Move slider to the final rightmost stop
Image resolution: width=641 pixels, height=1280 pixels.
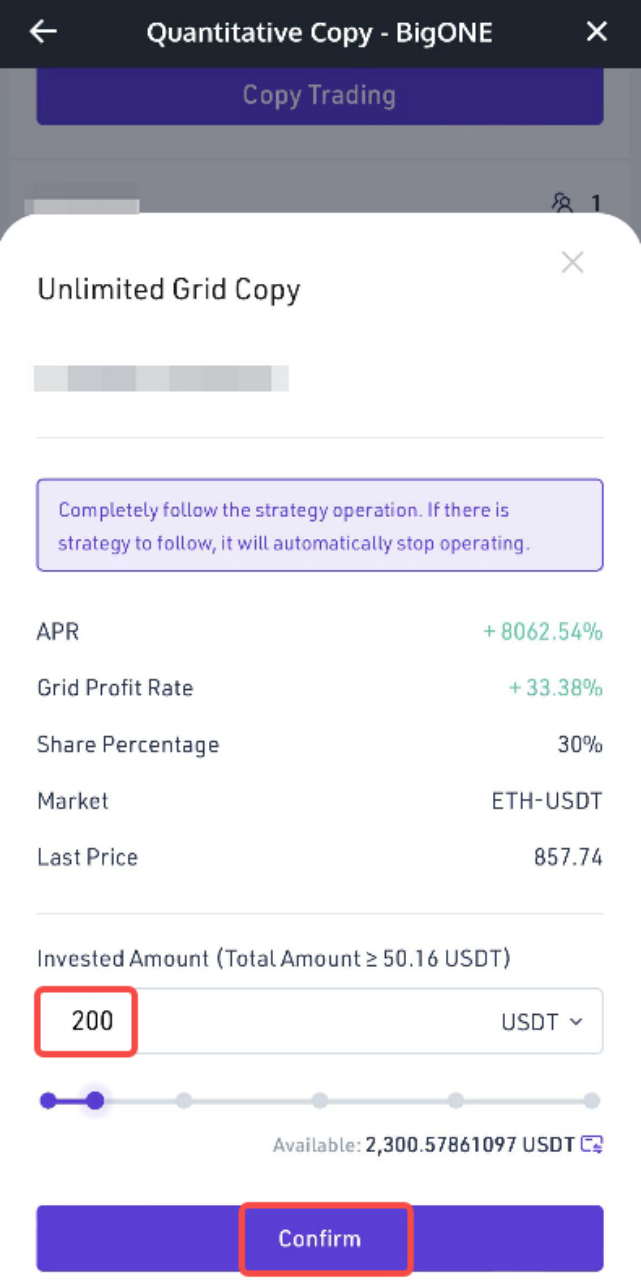tap(592, 1101)
